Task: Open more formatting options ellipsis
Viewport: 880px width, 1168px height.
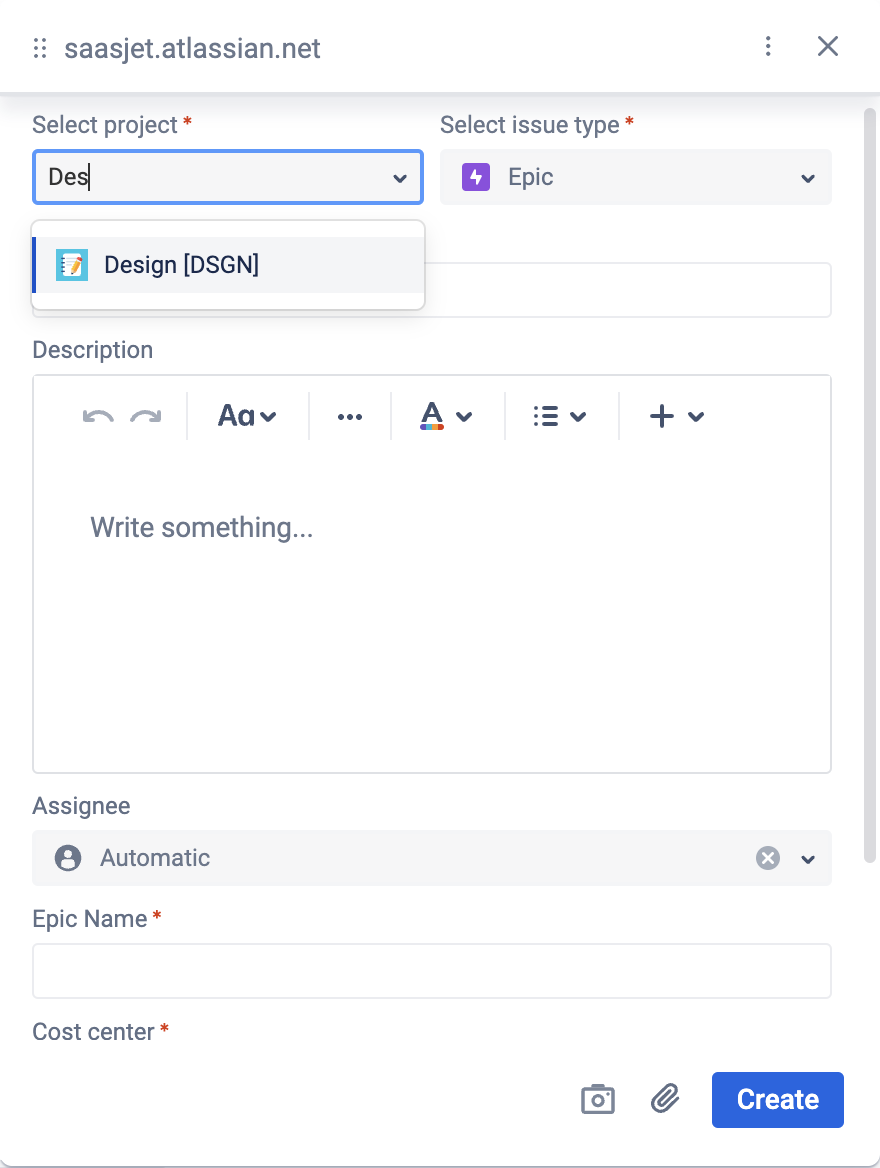Action: point(350,417)
